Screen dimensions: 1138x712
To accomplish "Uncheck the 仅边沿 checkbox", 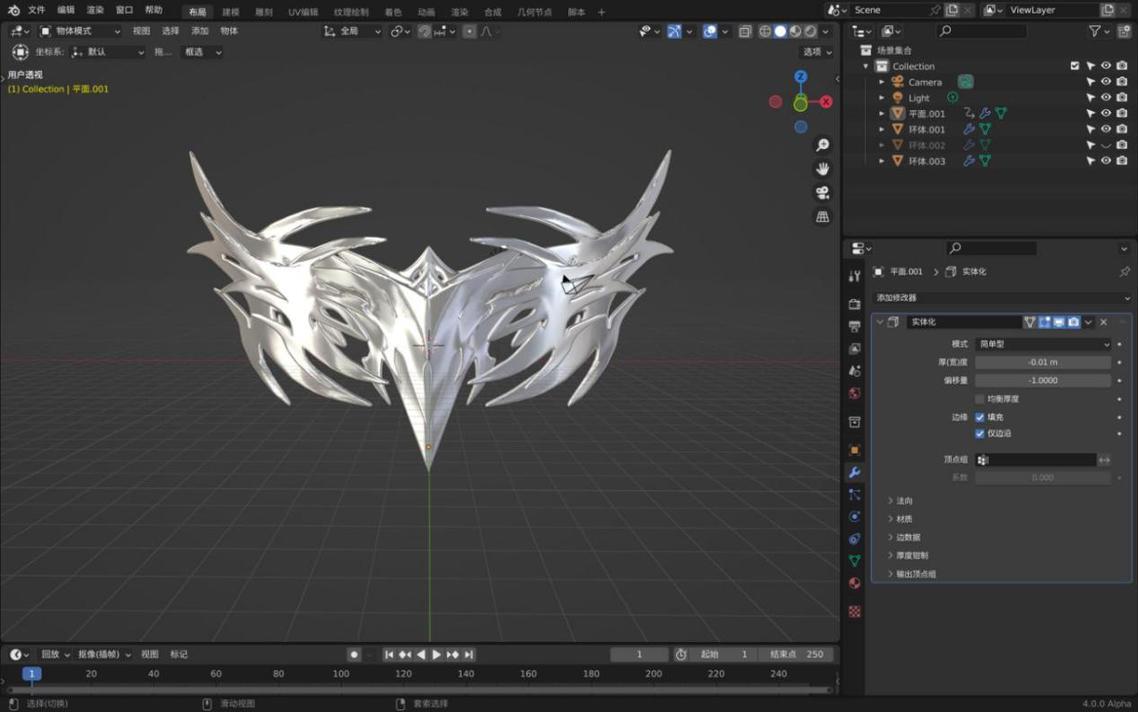I will tap(980, 434).
